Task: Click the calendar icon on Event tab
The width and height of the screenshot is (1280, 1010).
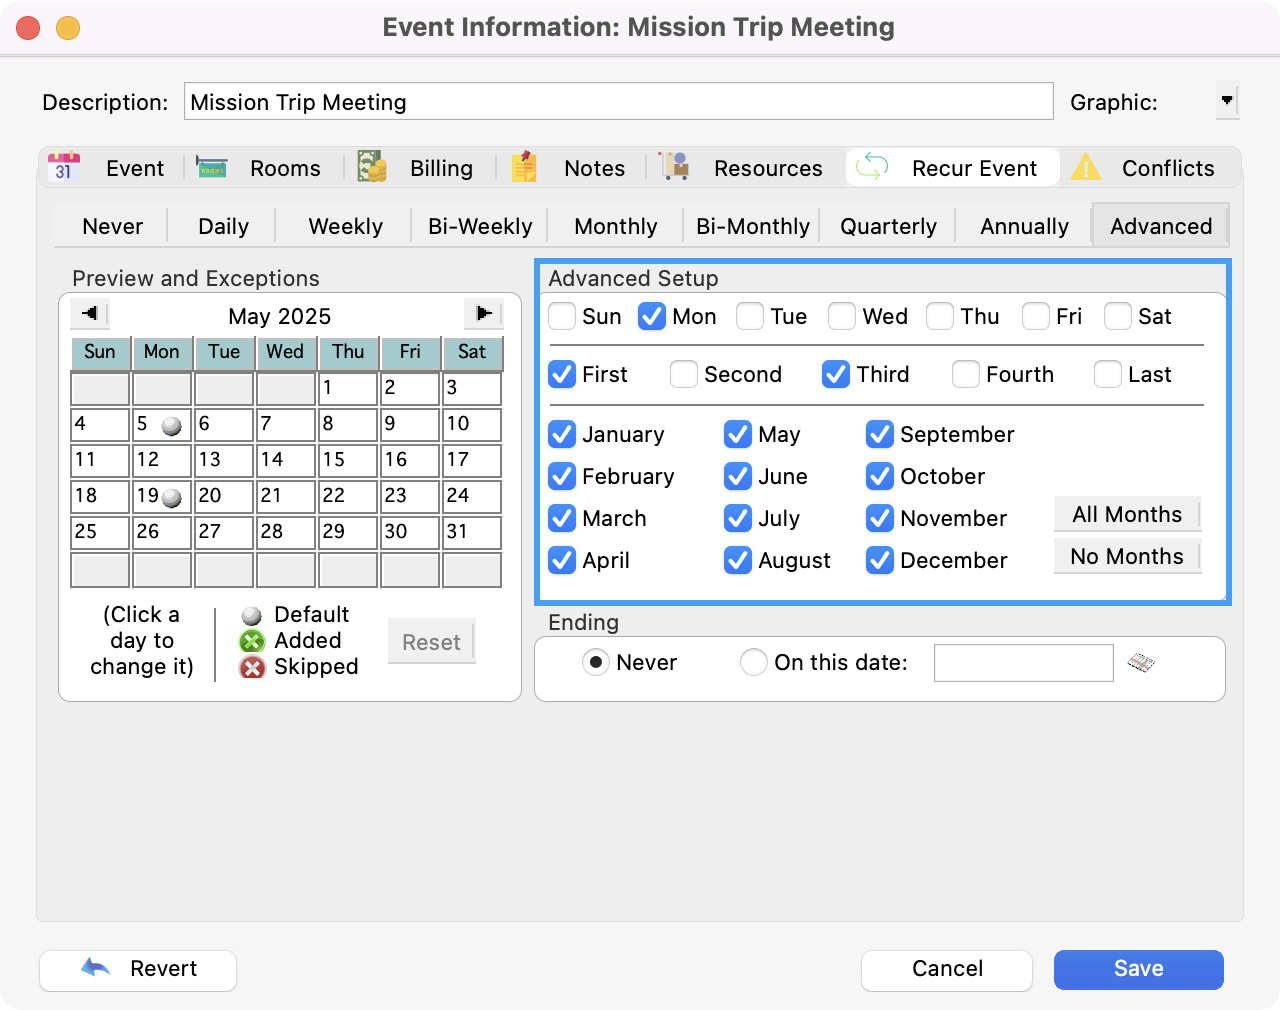Action: click(x=64, y=167)
